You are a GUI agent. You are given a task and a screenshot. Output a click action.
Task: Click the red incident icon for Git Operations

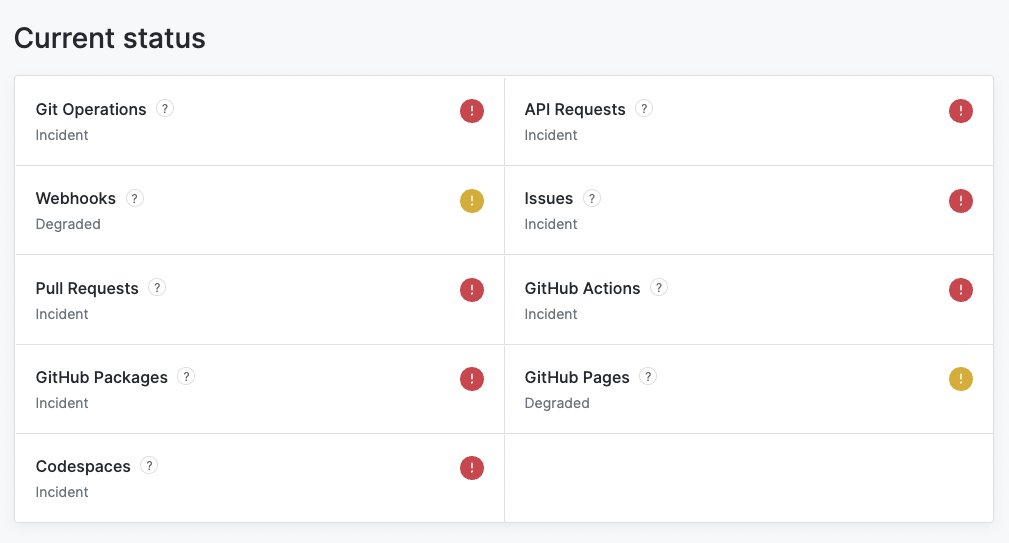pyautogui.click(x=472, y=111)
